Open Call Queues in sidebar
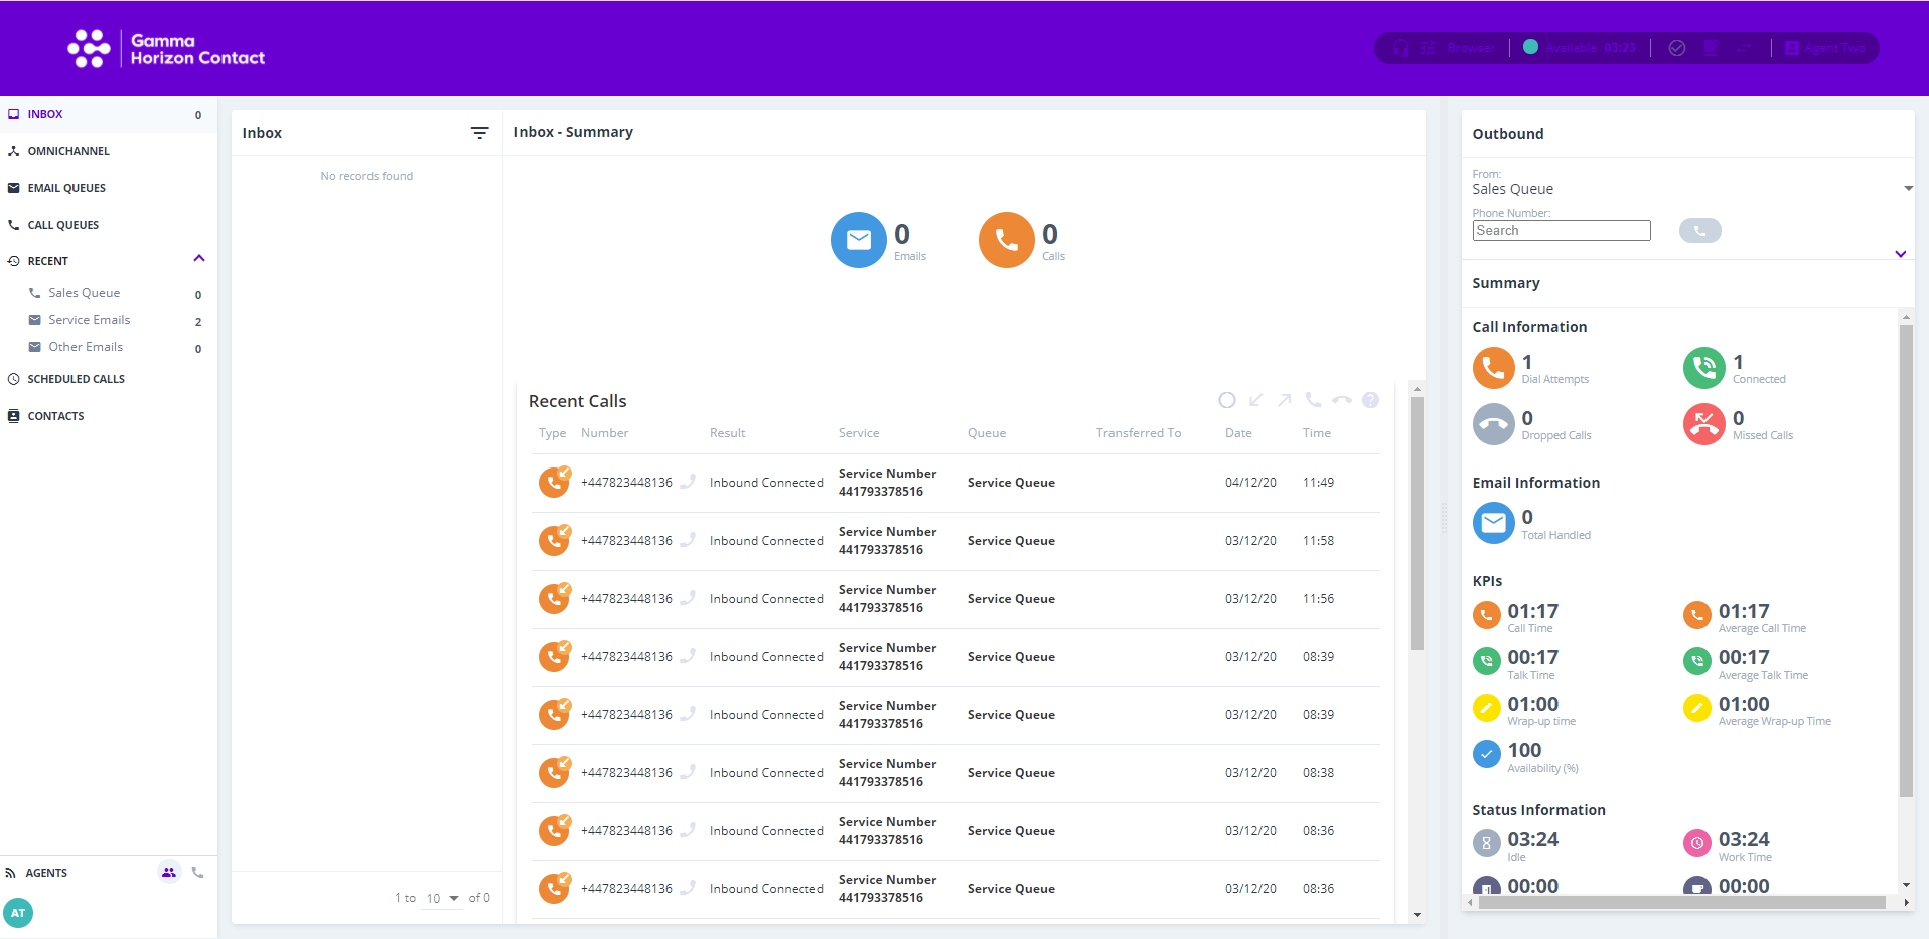 tap(63, 225)
